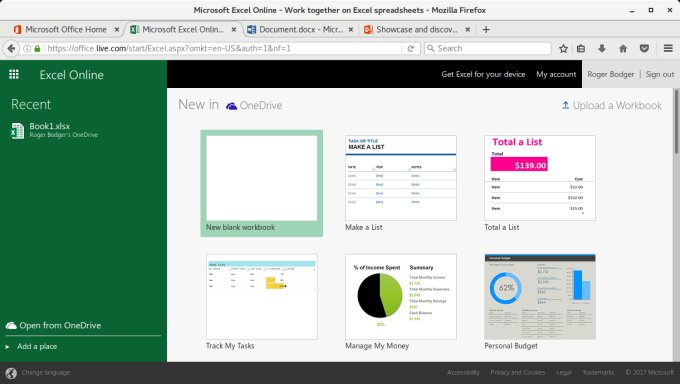This screenshot has height=384, width=680.
Task: Click the Book1.xlsx Excel file icon
Action: point(17,131)
